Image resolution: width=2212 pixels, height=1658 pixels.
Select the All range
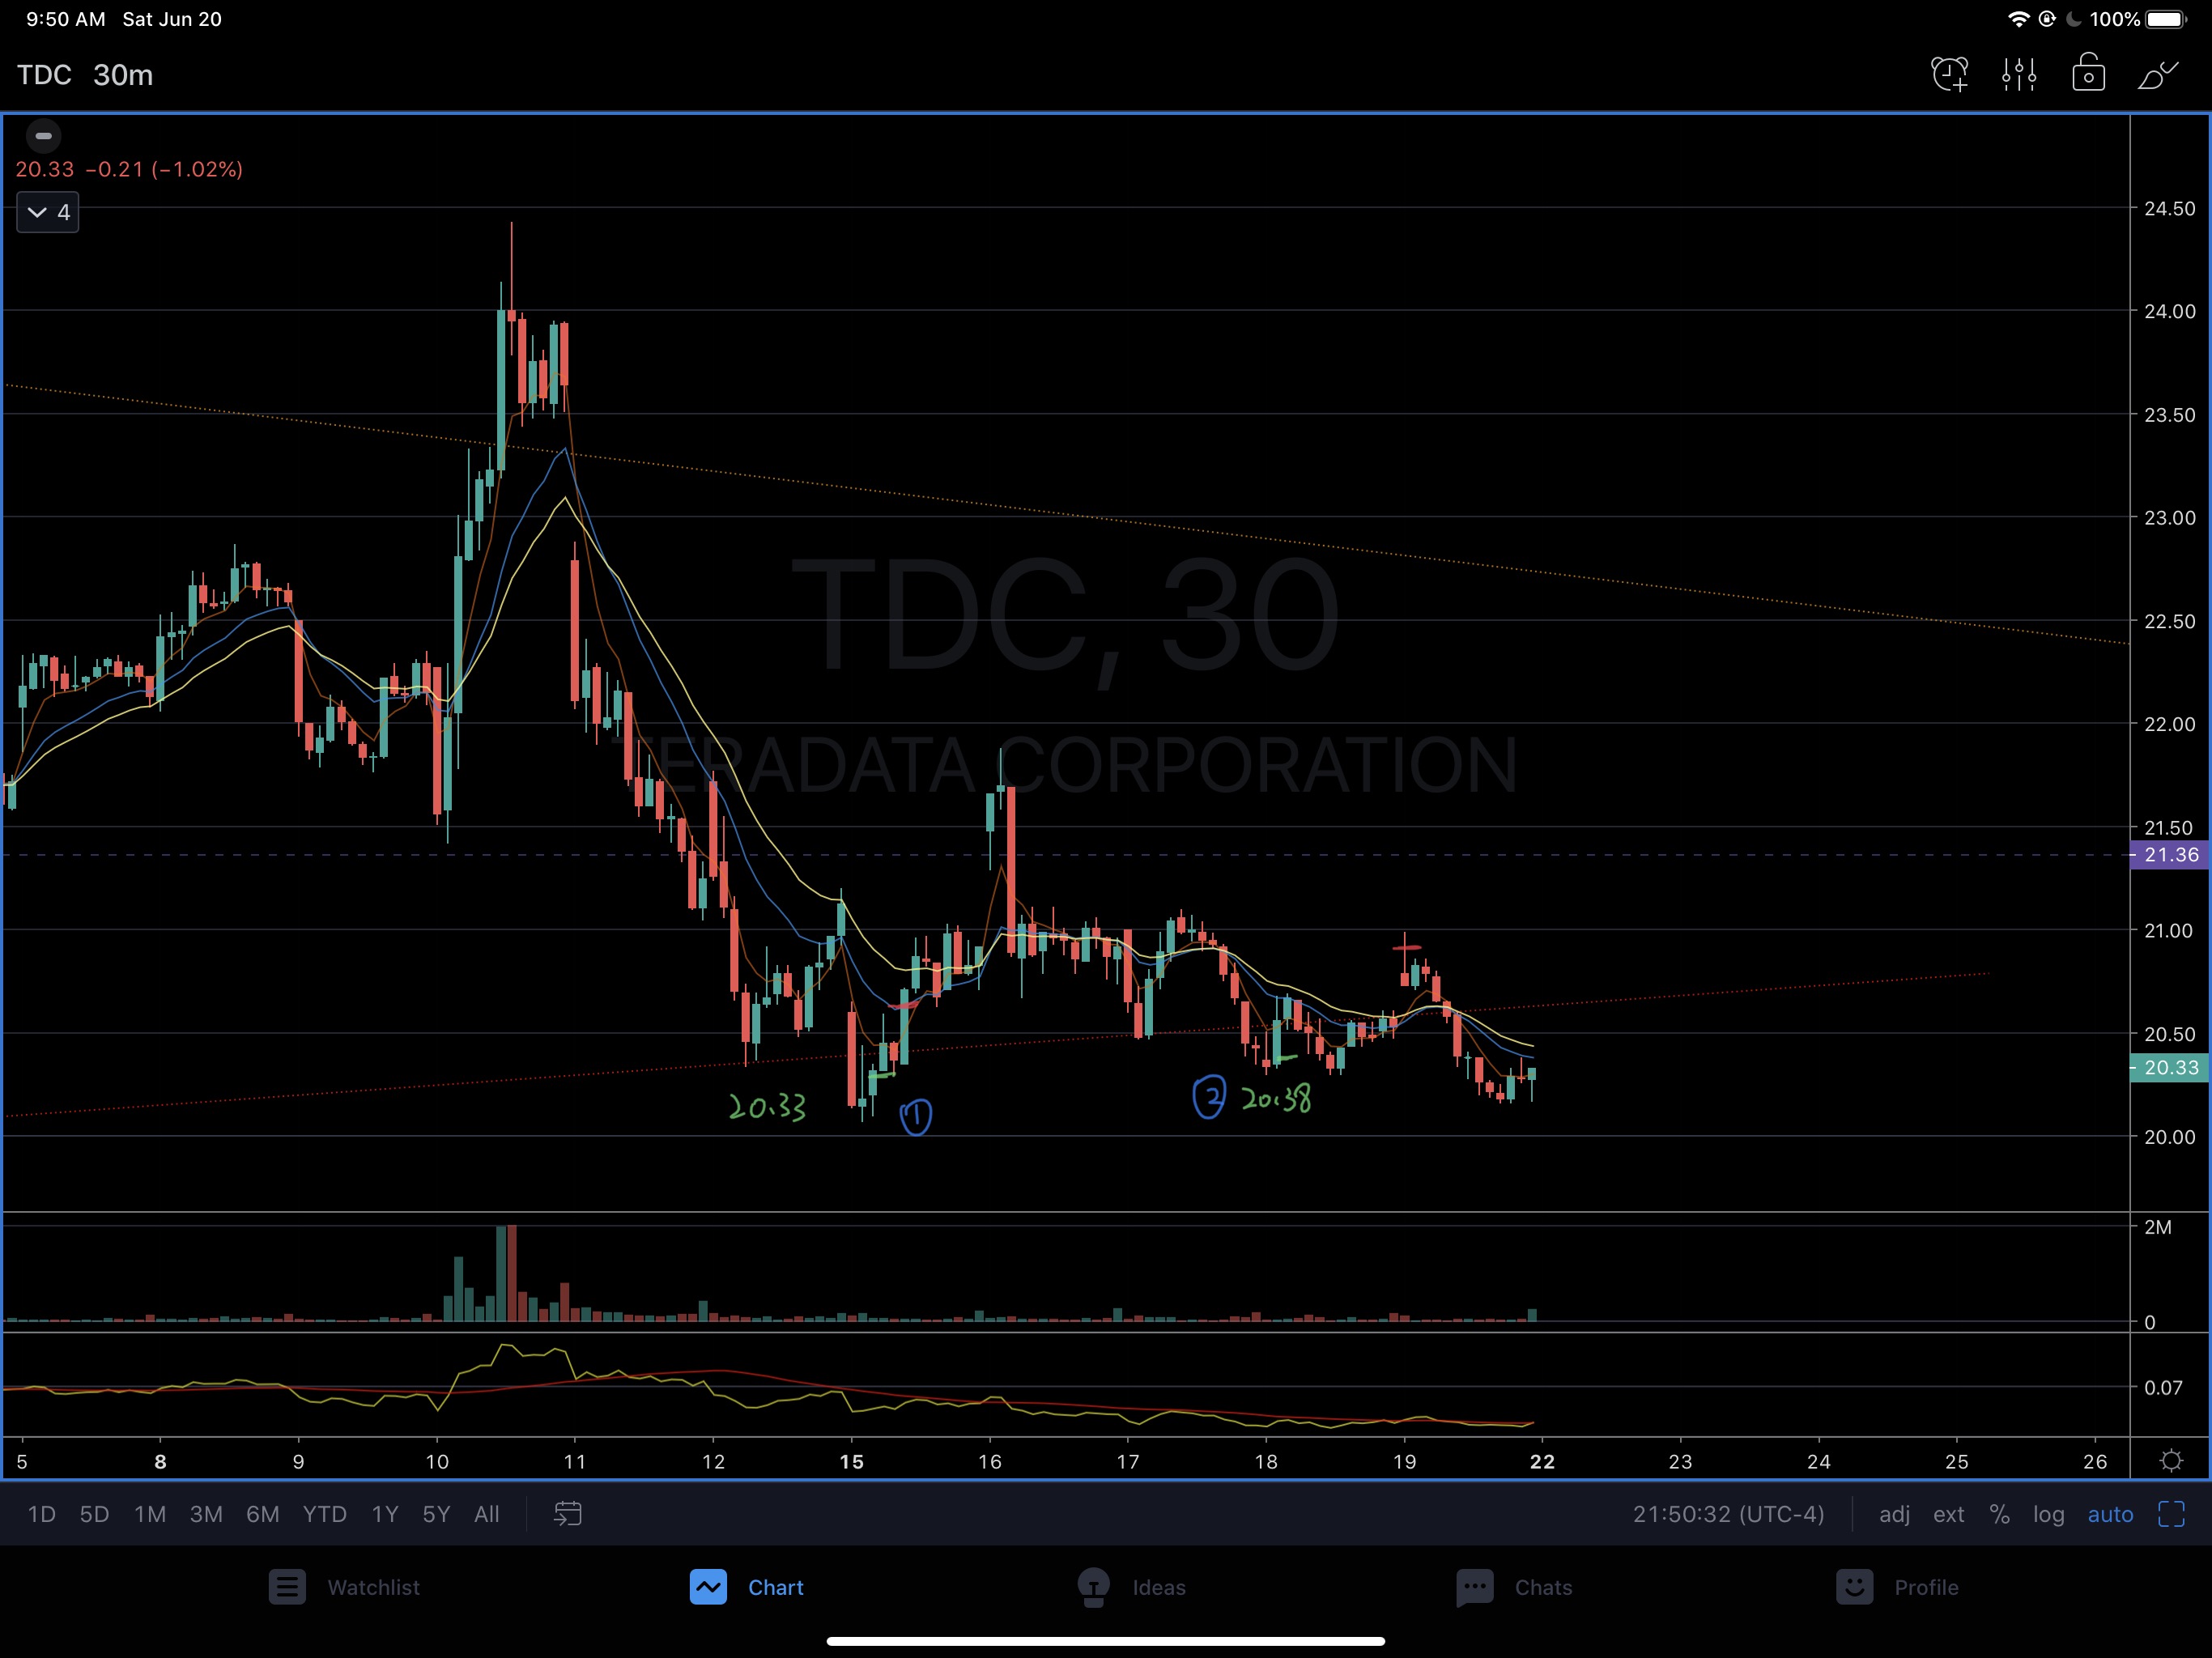[x=486, y=1514]
